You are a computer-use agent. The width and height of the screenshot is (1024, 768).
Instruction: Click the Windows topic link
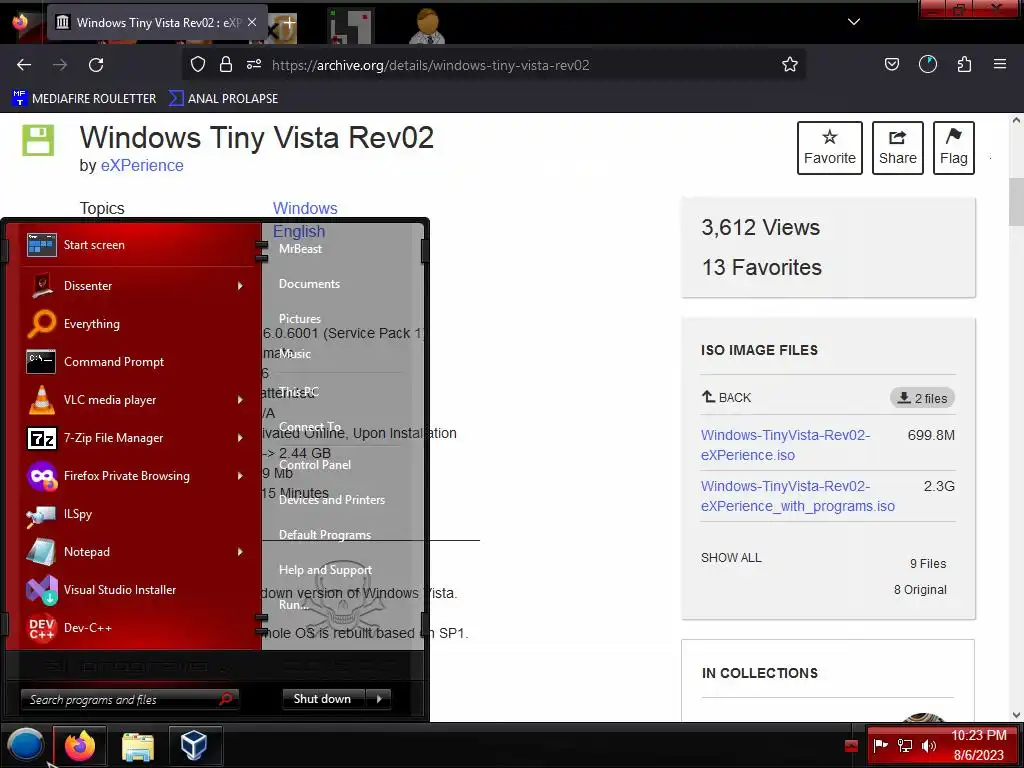click(305, 208)
